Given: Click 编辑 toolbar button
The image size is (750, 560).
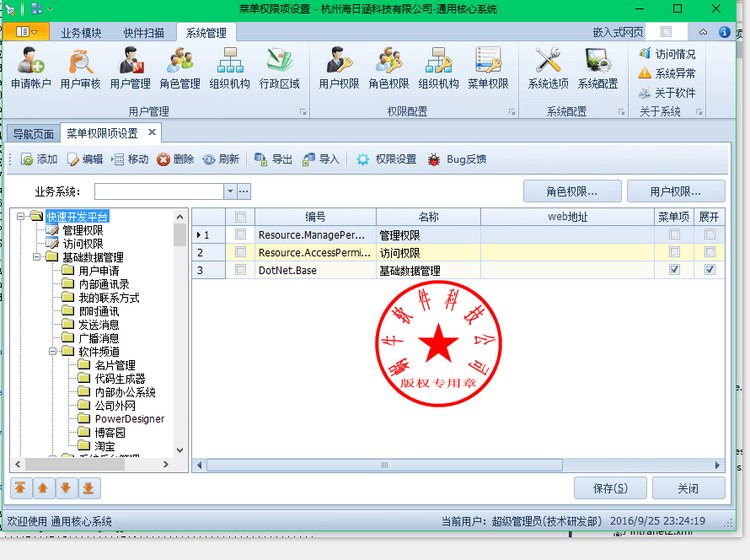Looking at the screenshot, I should 85,159.
